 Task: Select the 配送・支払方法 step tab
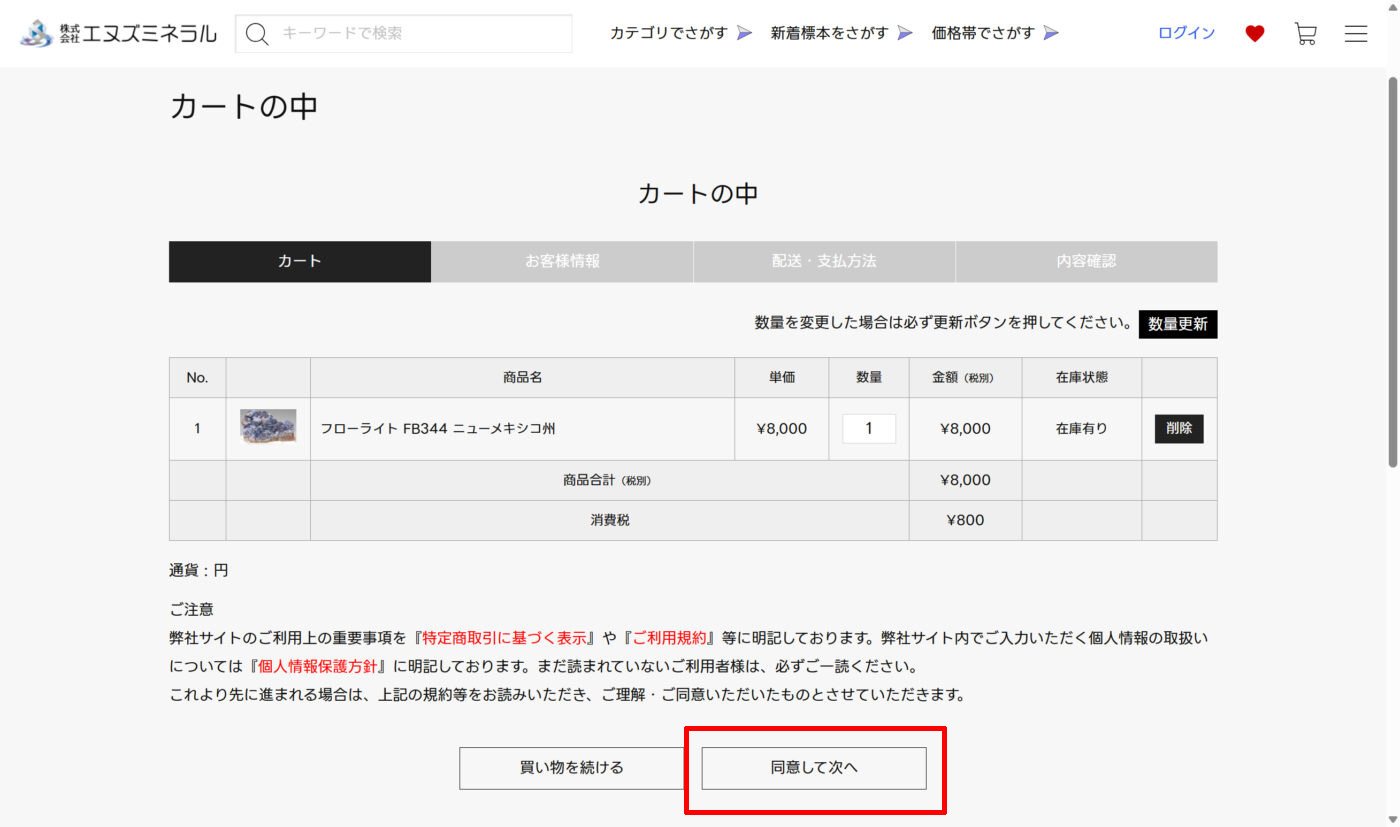click(824, 261)
